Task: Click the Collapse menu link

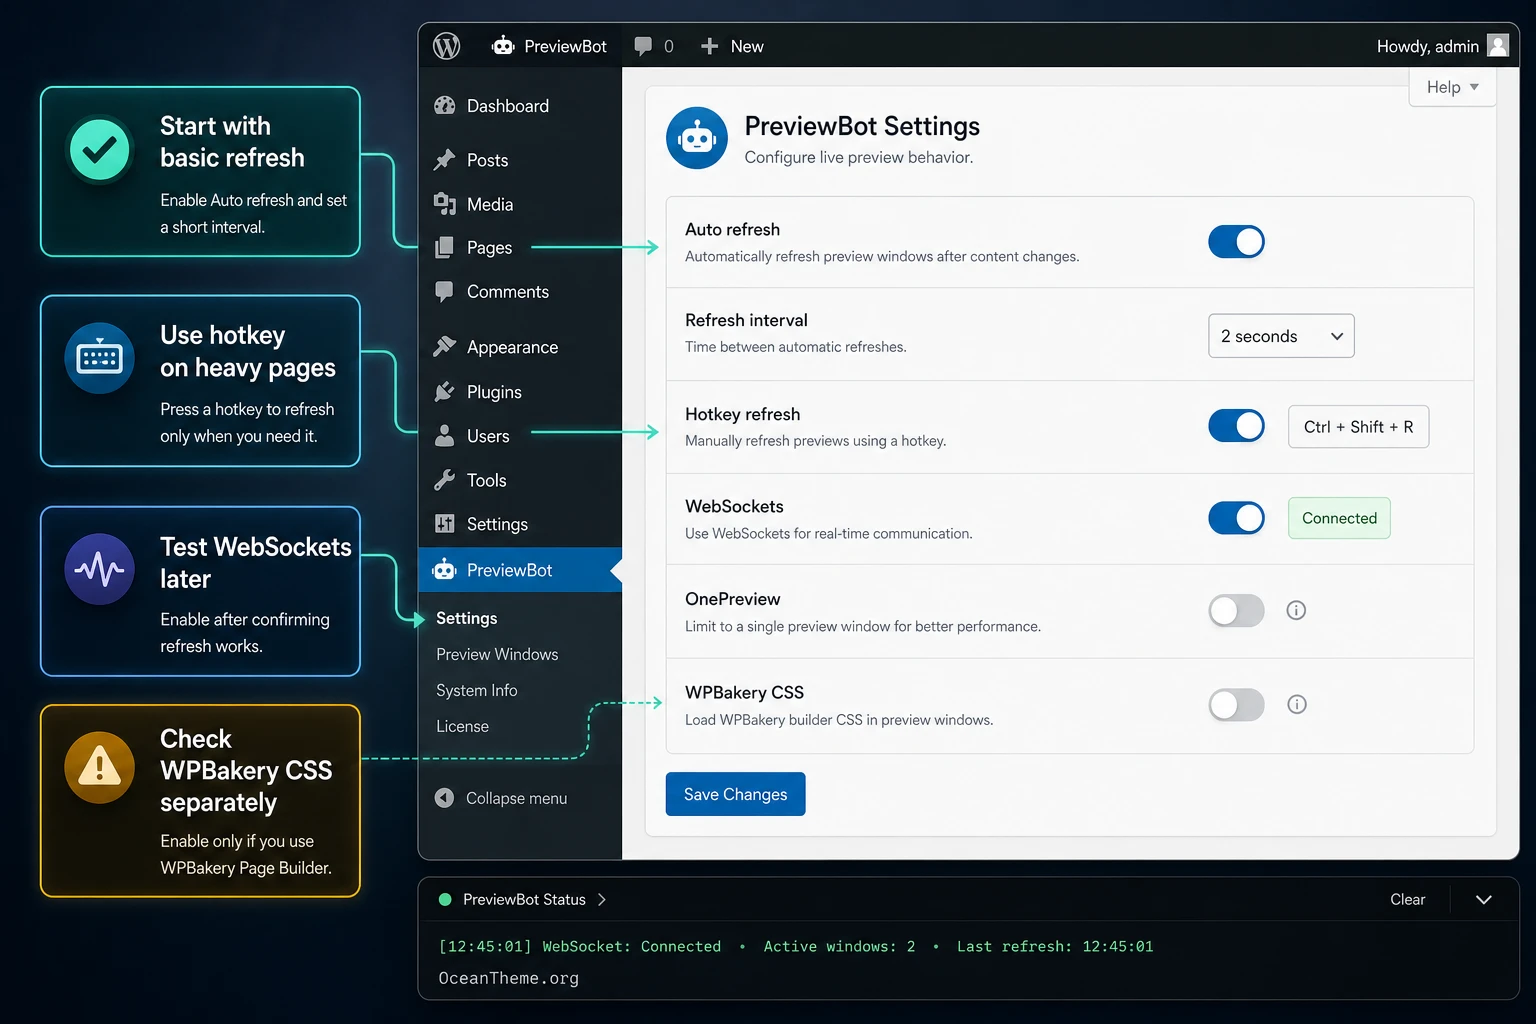Action: point(516,798)
